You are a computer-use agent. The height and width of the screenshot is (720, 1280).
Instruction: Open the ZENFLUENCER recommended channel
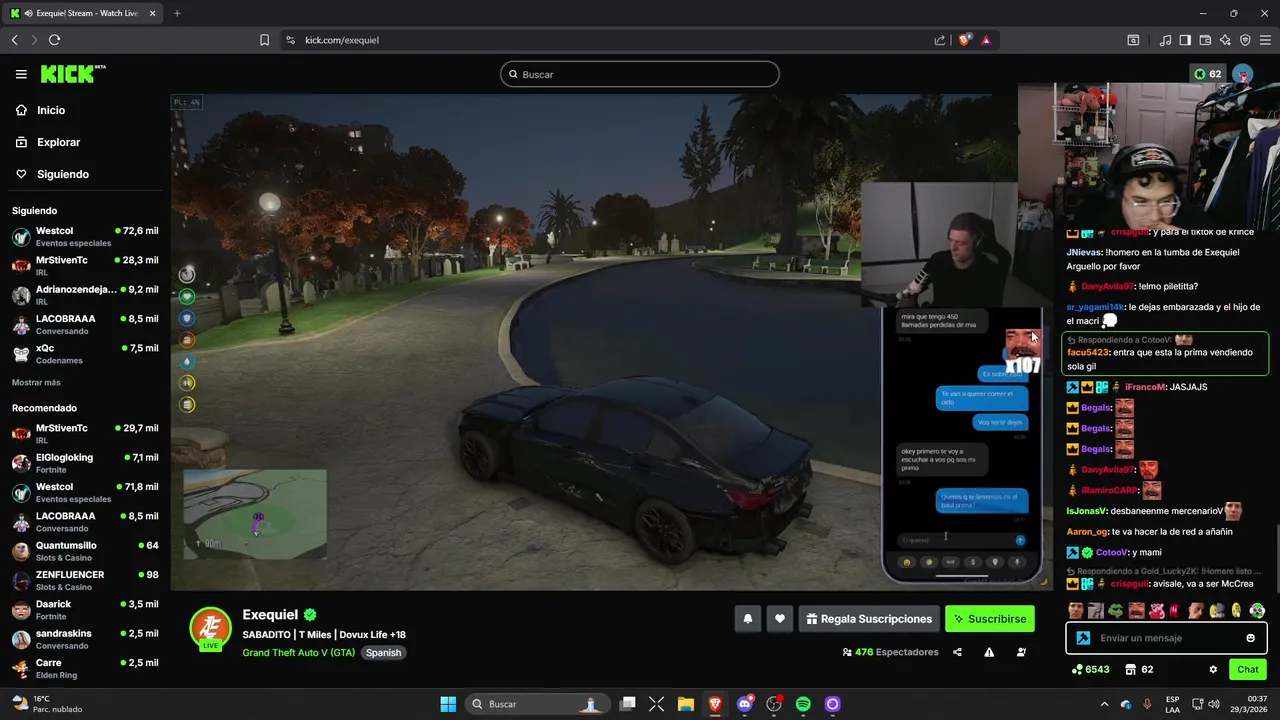pos(84,580)
